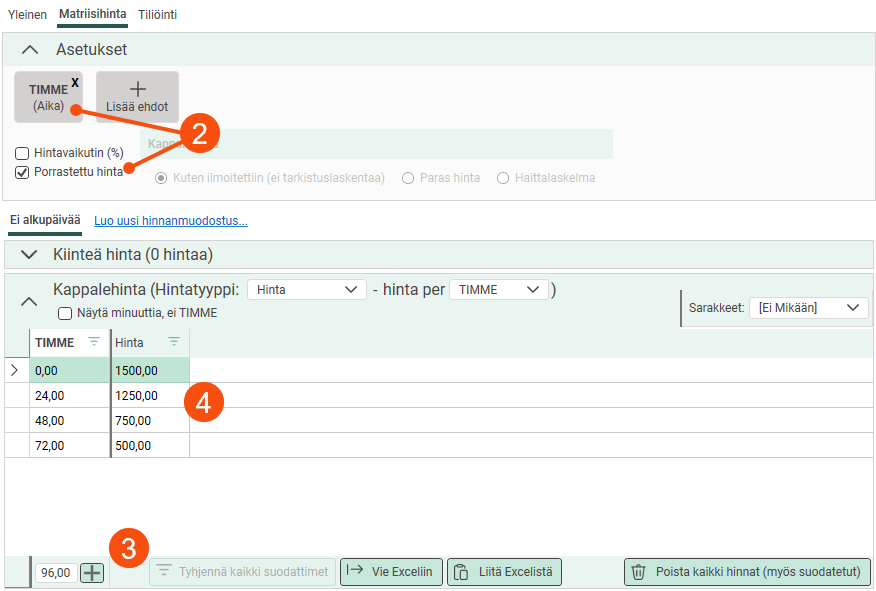Click the TIMME column filter icon
The image size is (876, 591).
94,342
